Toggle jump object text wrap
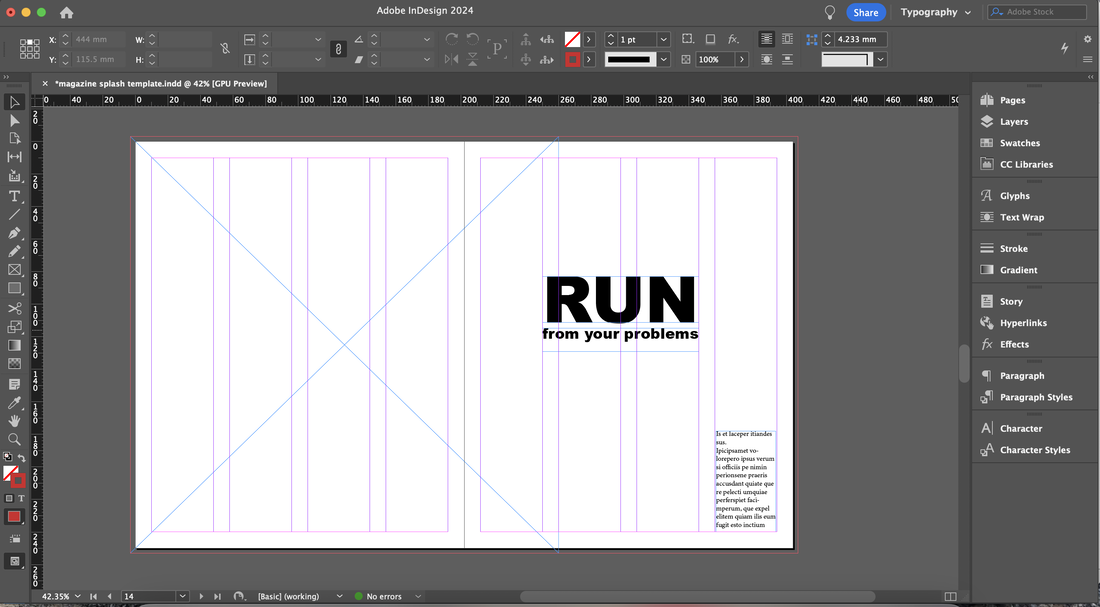Image resolution: width=1100 pixels, height=607 pixels. pos(787,60)
